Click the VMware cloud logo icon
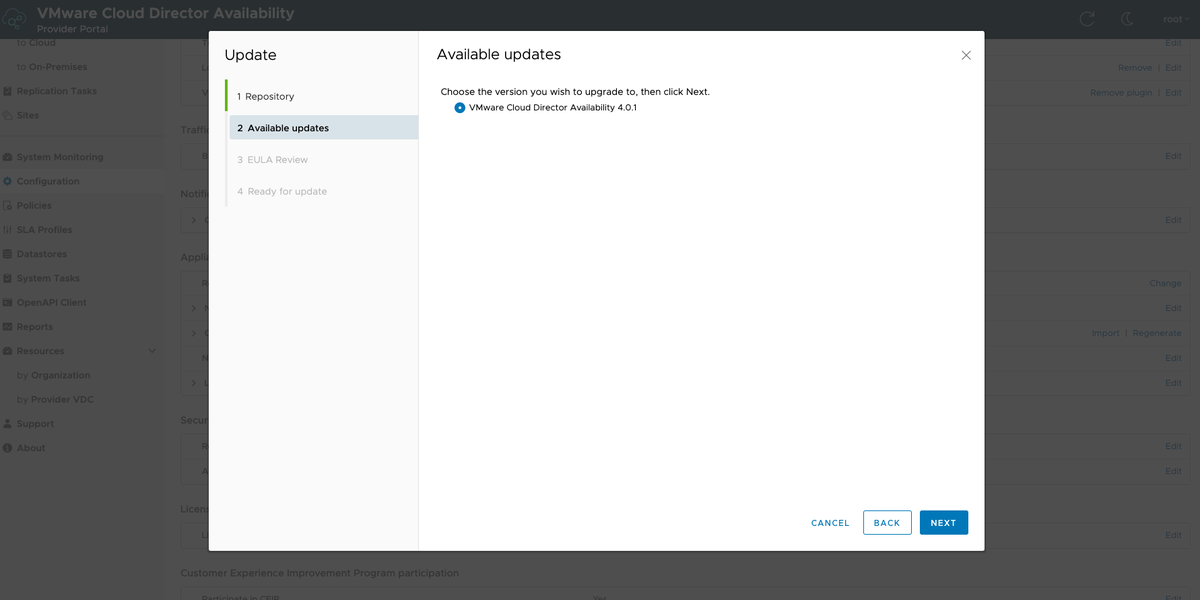This screenshot has width=1200, height=600. coord(15,19)
